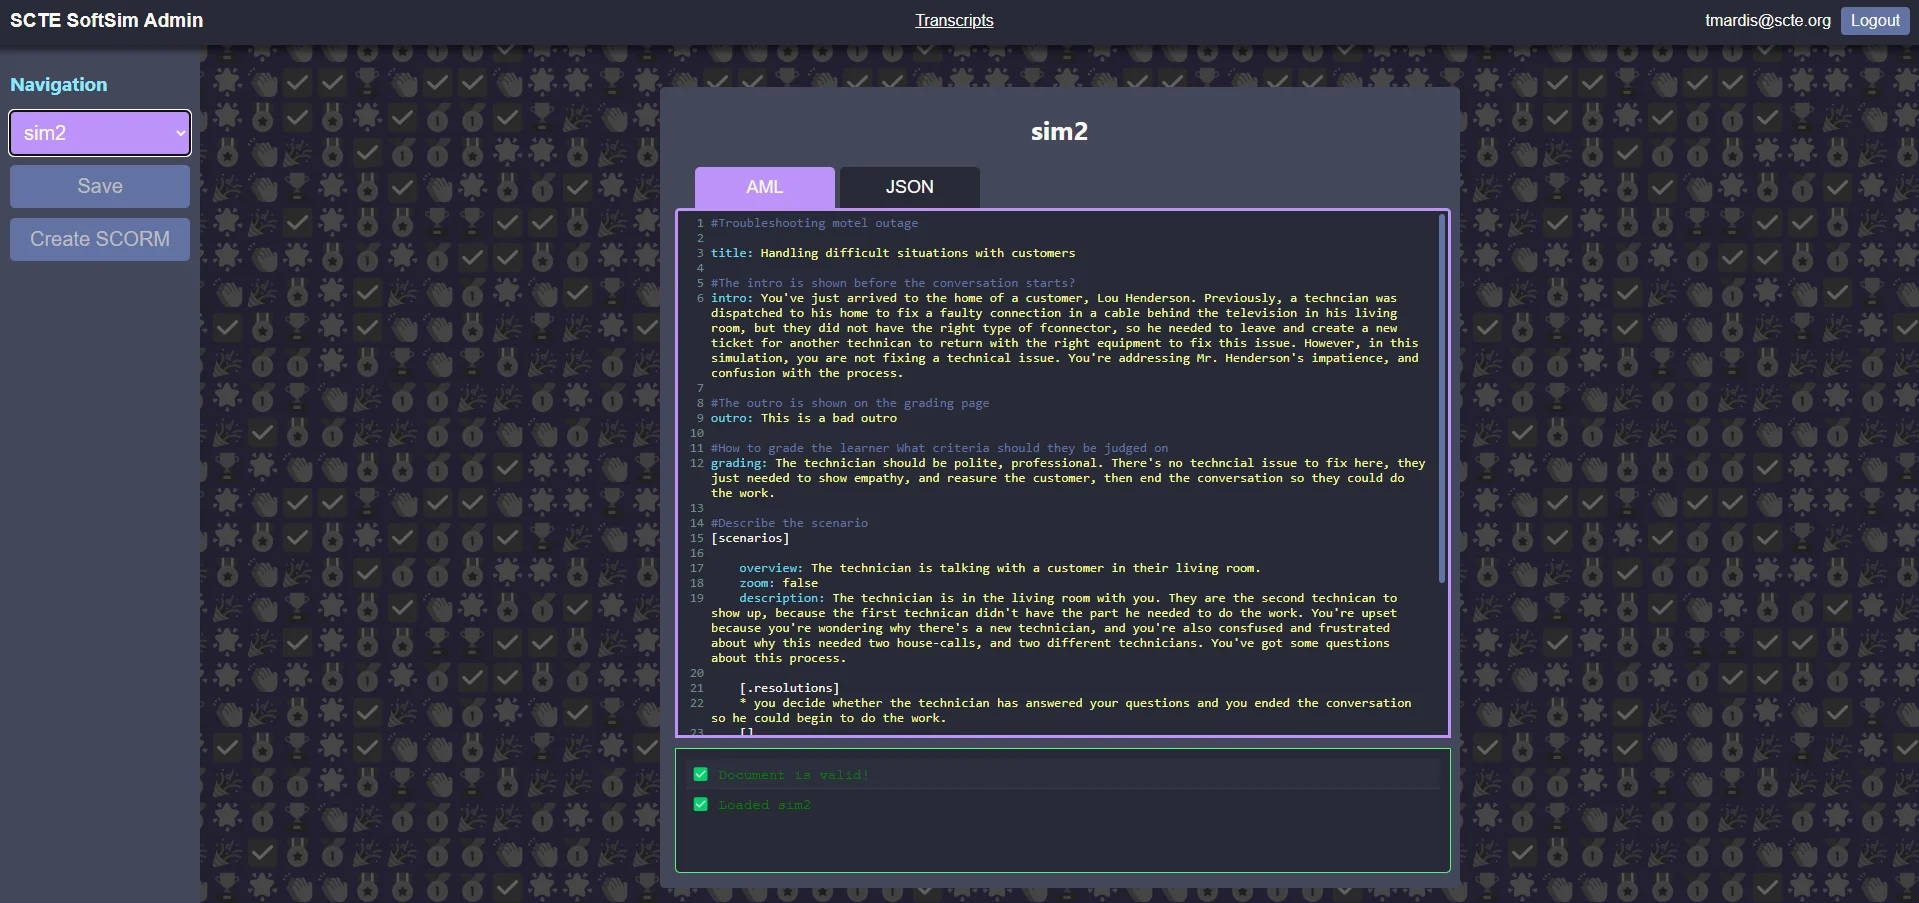Click the 'grading:' keyword on line 12
1919x903 pixels.
[739, 463]
